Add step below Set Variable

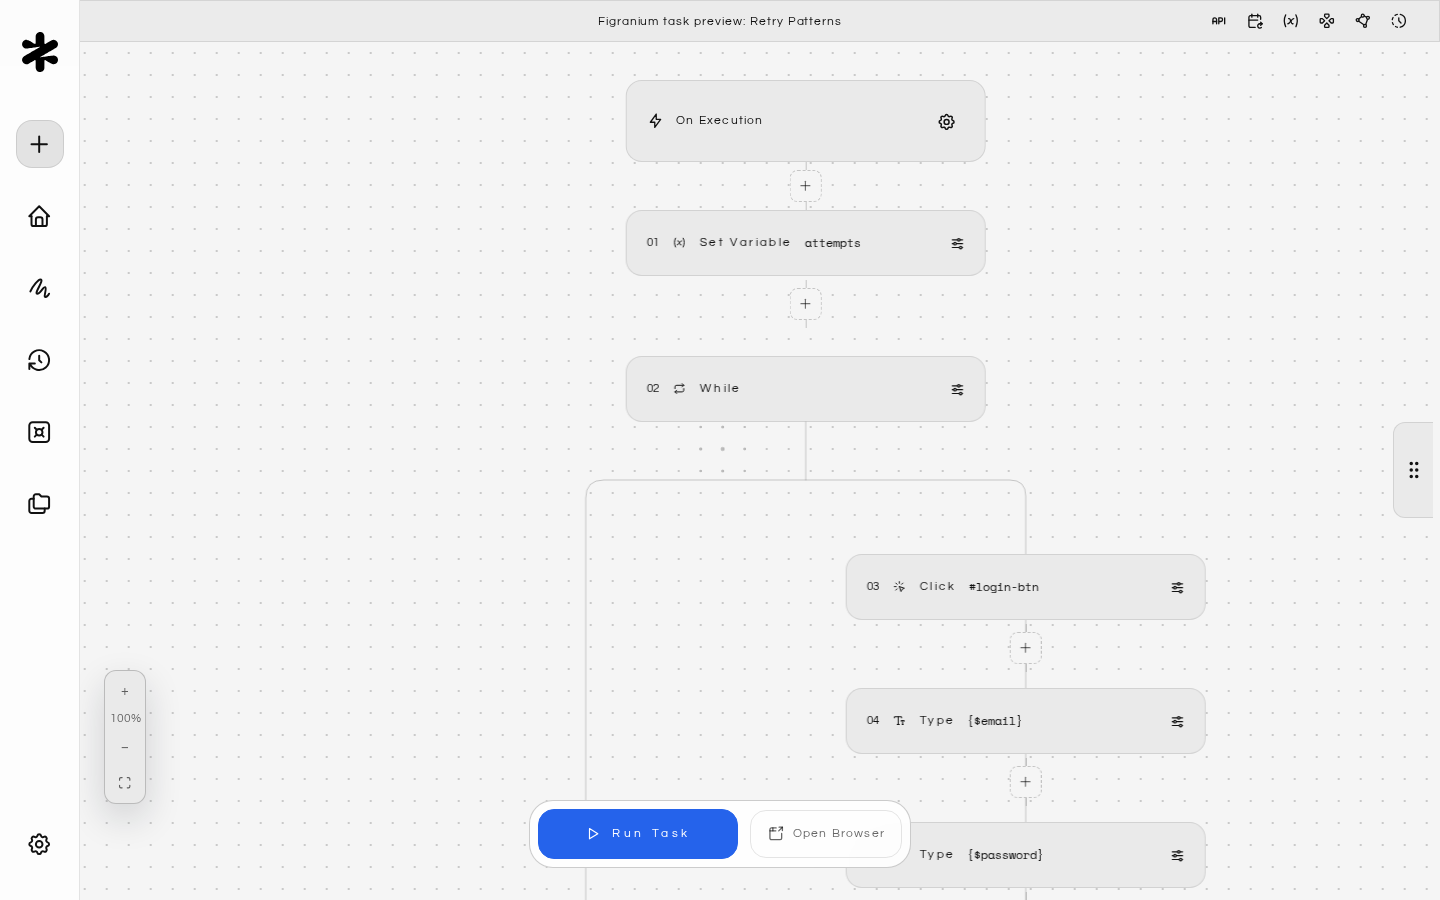805,304
